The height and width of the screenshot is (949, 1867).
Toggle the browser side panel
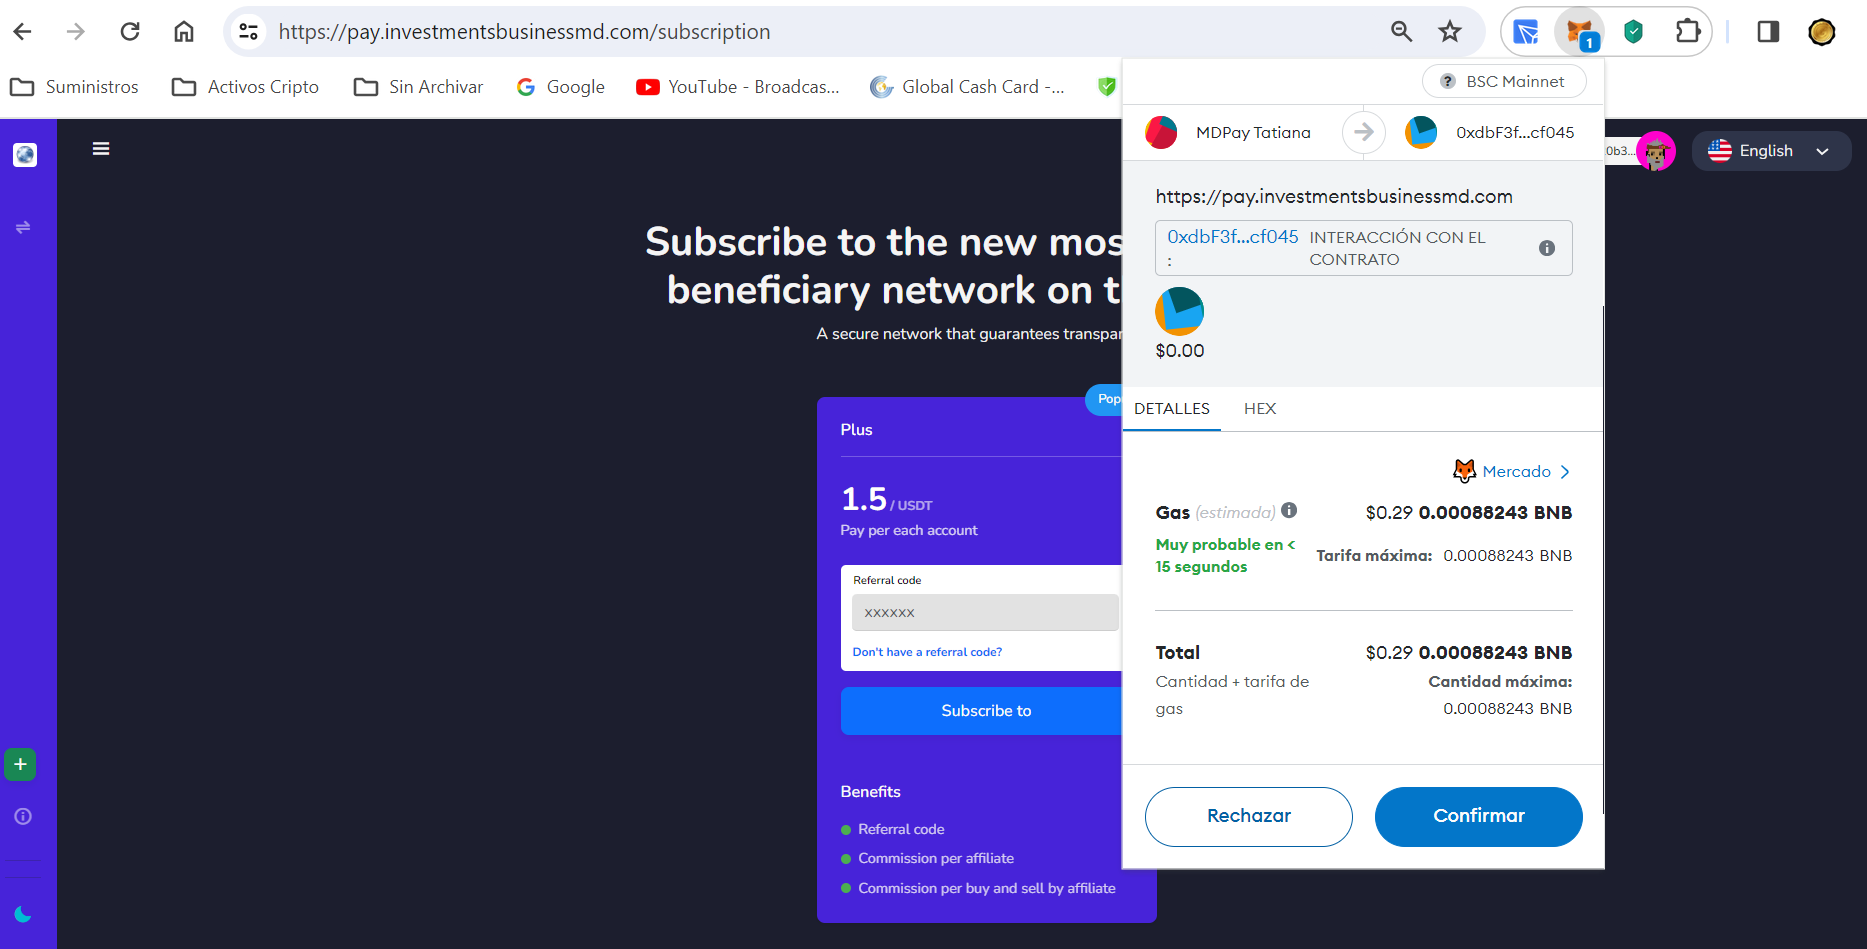(x=1768, y=32)
